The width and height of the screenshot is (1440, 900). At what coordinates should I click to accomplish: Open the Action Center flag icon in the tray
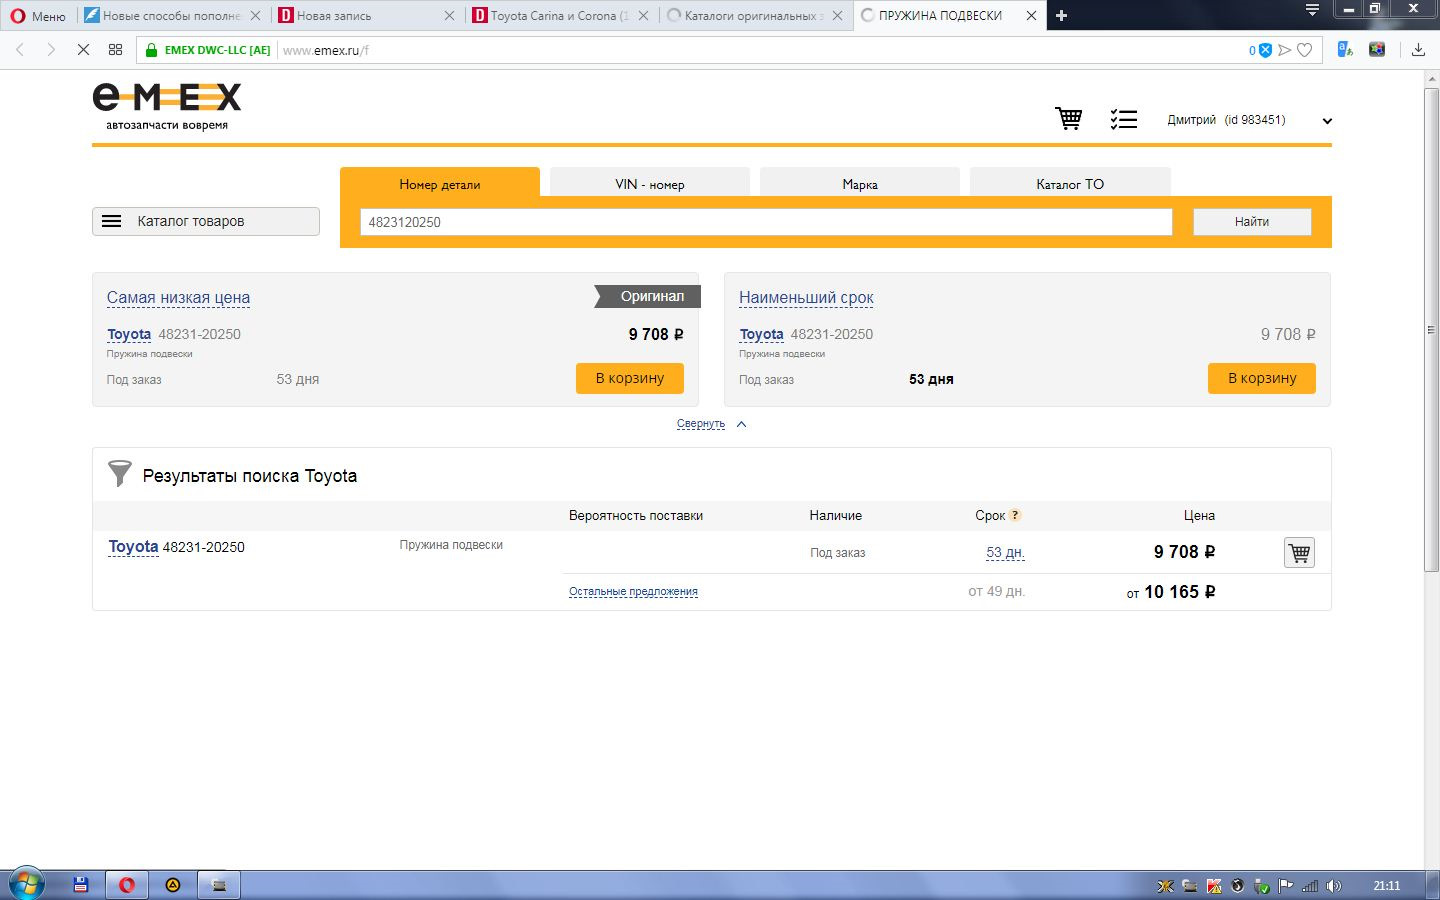1286,886
